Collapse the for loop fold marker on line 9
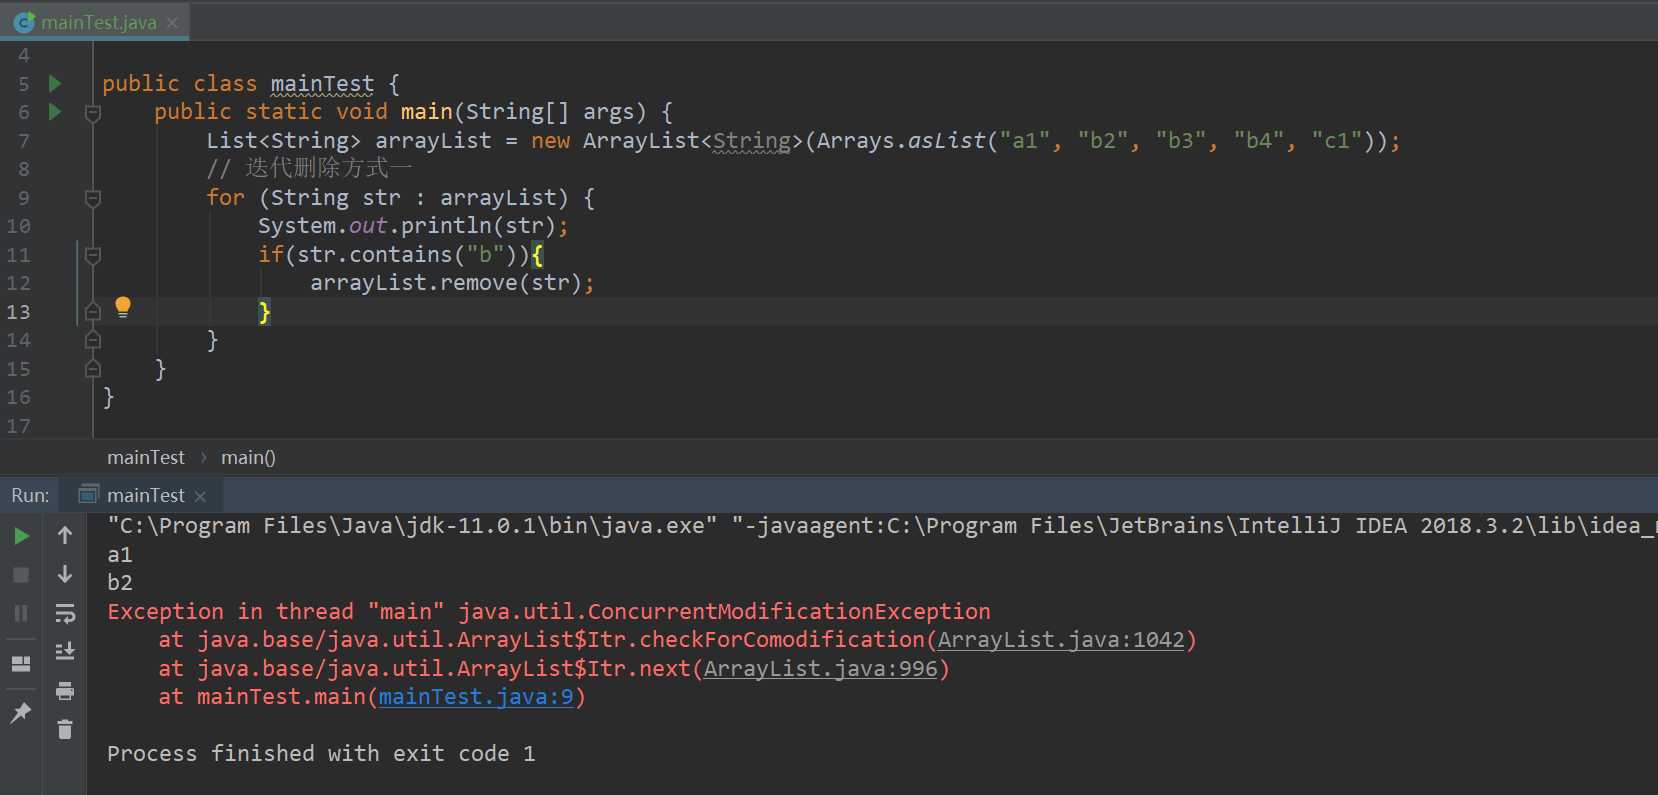Screen dimensions: 1658x795 pos(93,198)
